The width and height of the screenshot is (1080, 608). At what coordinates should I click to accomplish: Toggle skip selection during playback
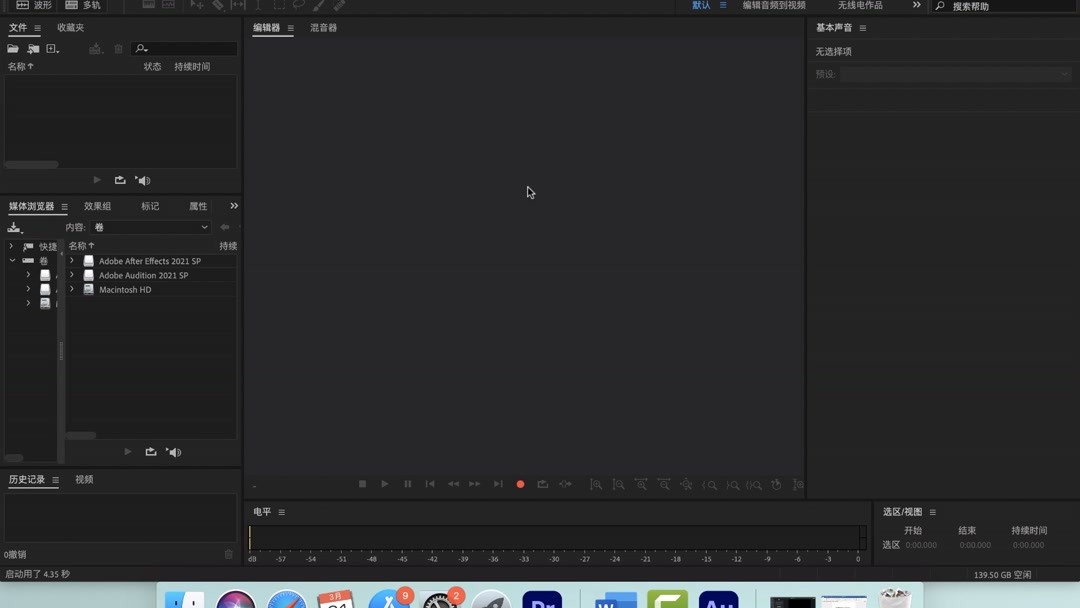coord(565,484)
